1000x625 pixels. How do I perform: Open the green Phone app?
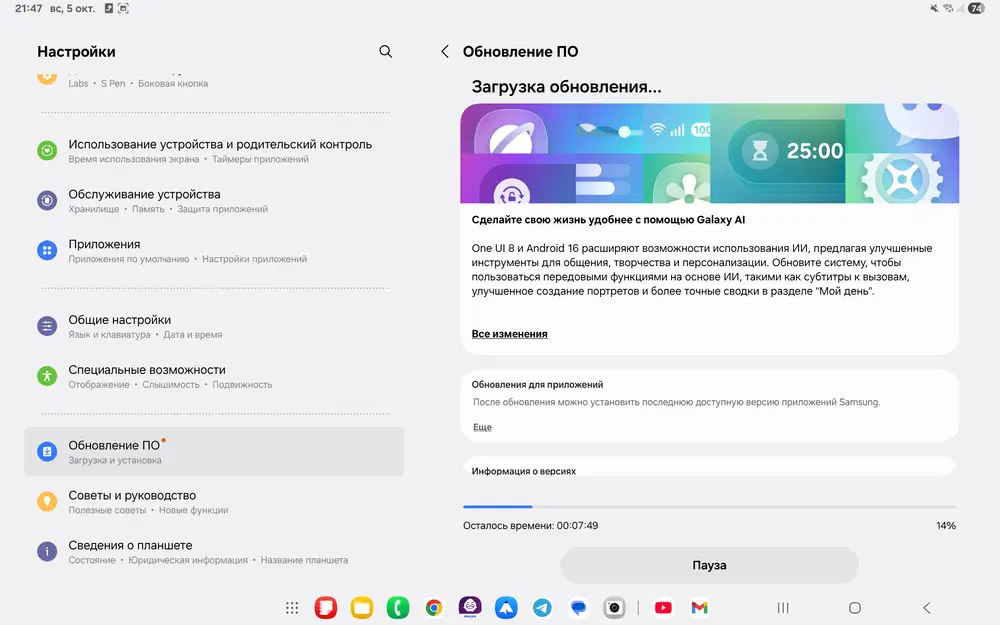398,608
